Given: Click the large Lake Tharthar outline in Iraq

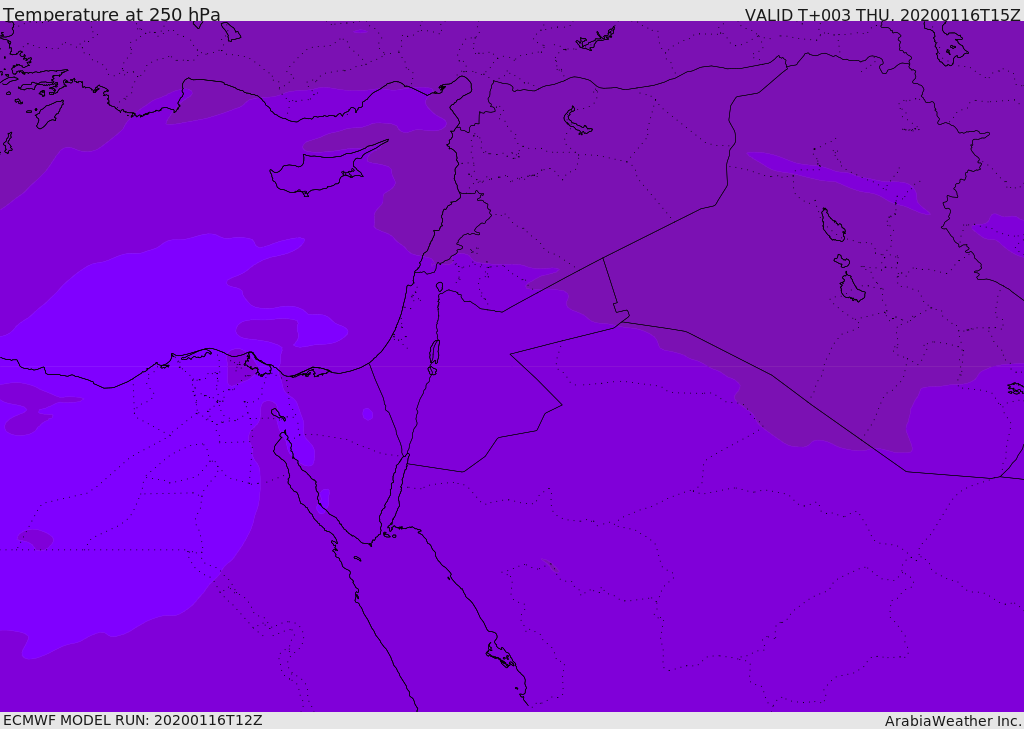Looking at the screenshot, I should pos(832,225).
